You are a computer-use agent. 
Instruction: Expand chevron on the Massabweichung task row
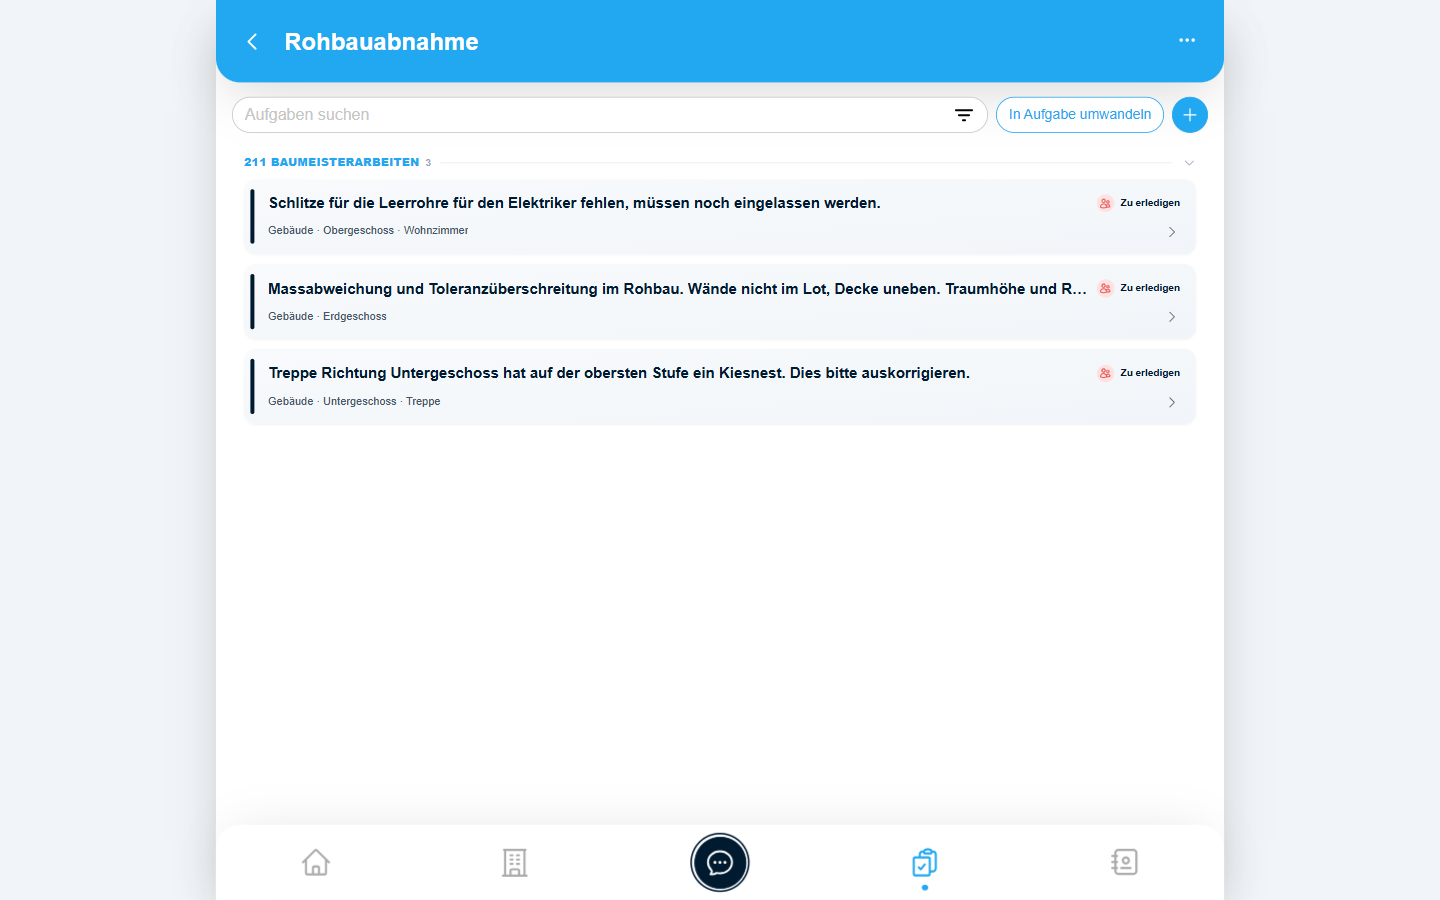[x=1172, y=317]
